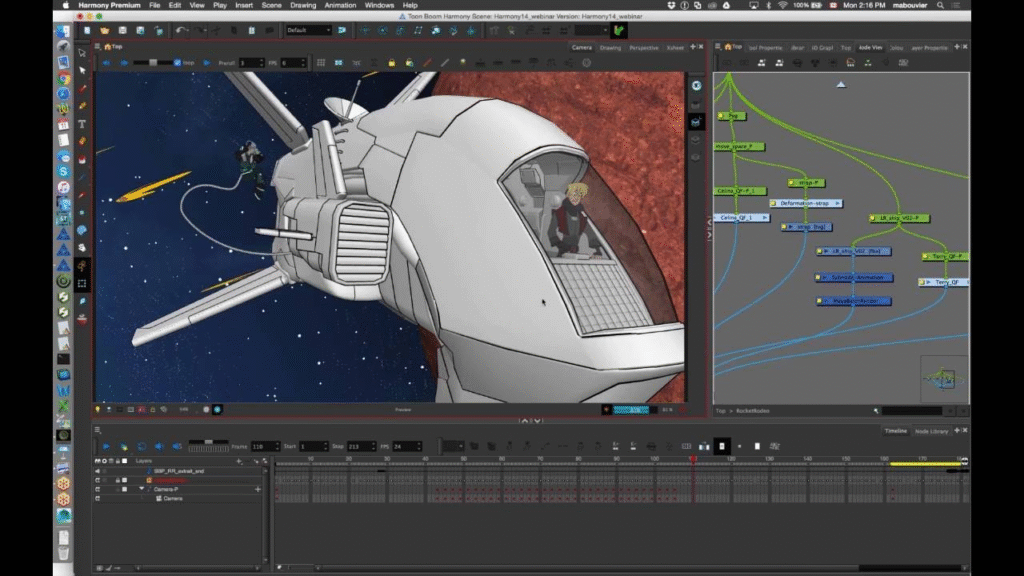Toggle the yellow enable box on Deformation-strap node
Viewport: 1024px width, 576px height.
point(774,203)
